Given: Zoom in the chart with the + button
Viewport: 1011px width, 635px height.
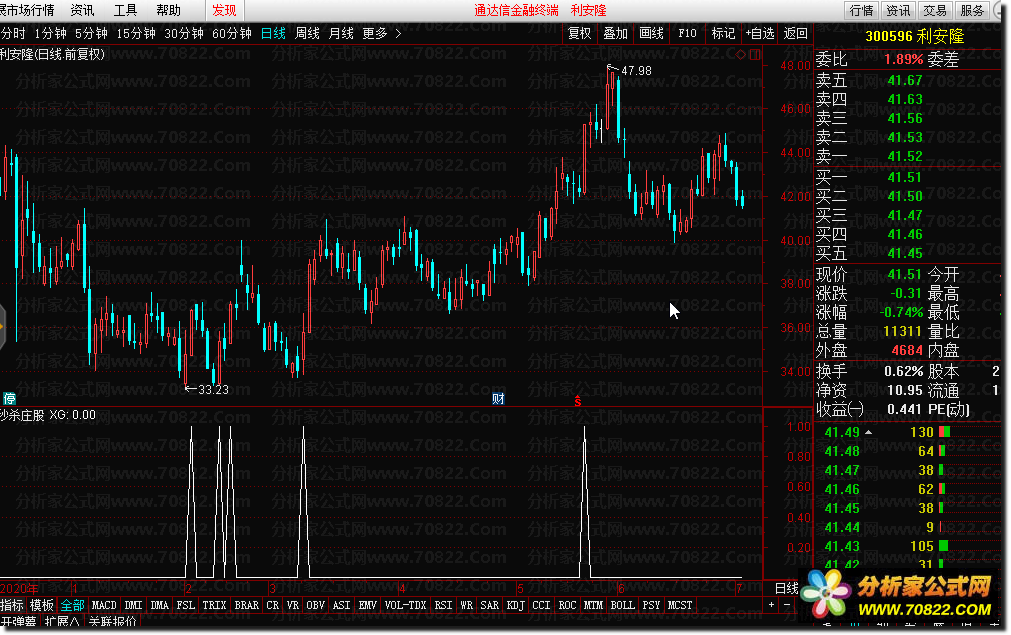Looking at the screenshot, I should pos(771,605).
